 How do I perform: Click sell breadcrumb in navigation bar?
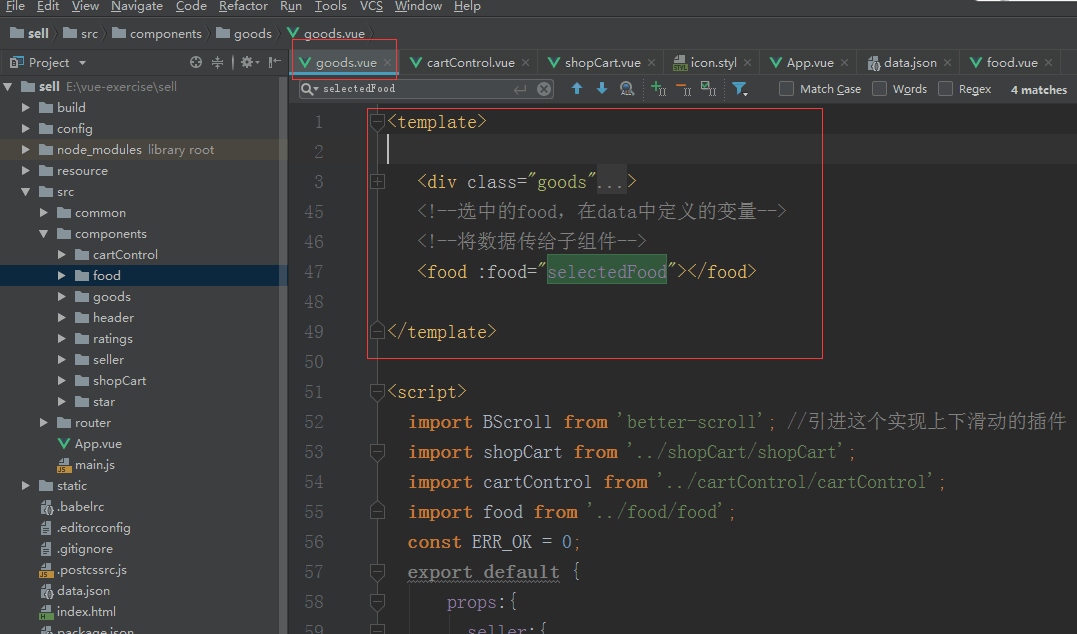point(30,34)
